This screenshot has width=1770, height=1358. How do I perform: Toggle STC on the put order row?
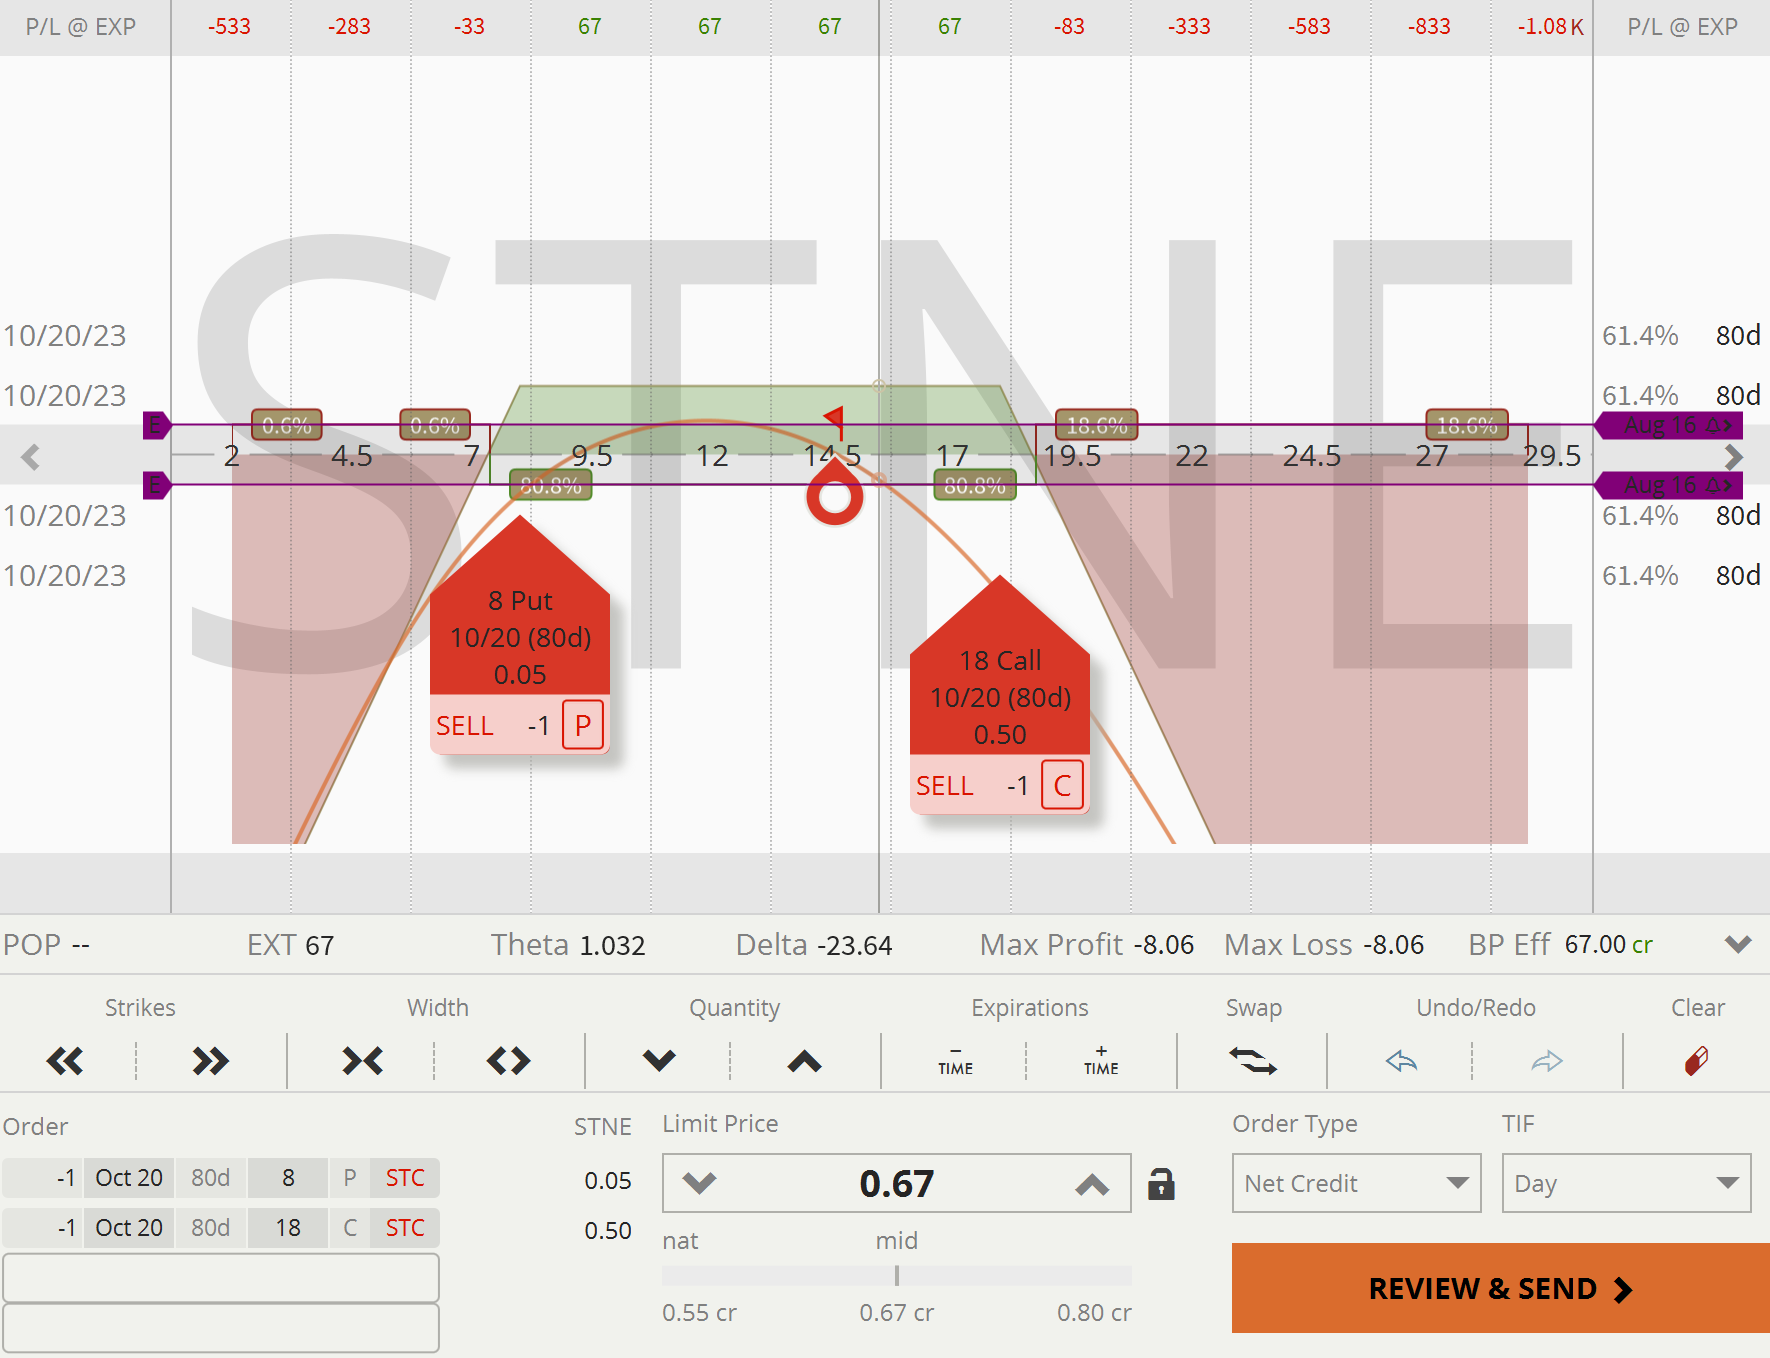pyautogui.click(x=405, y=1178)
